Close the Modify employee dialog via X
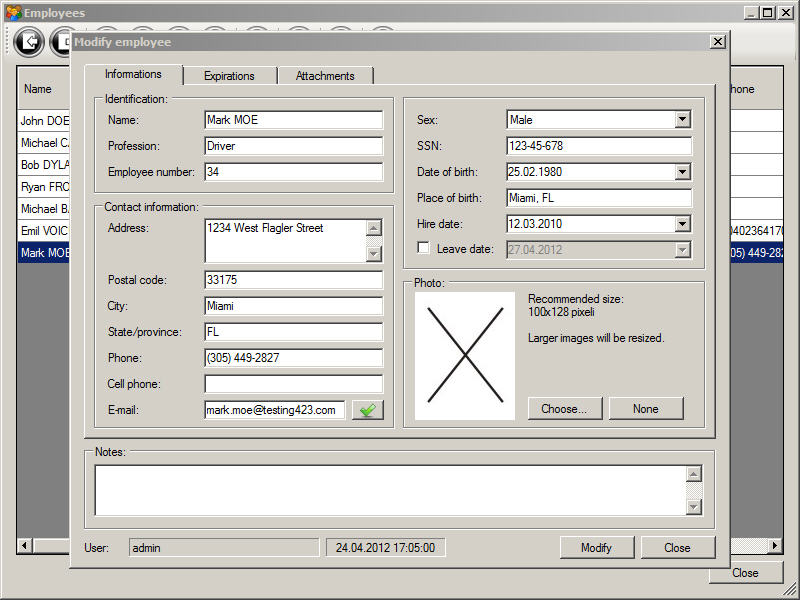The image size is (800, 600). [x=717, y=42]
